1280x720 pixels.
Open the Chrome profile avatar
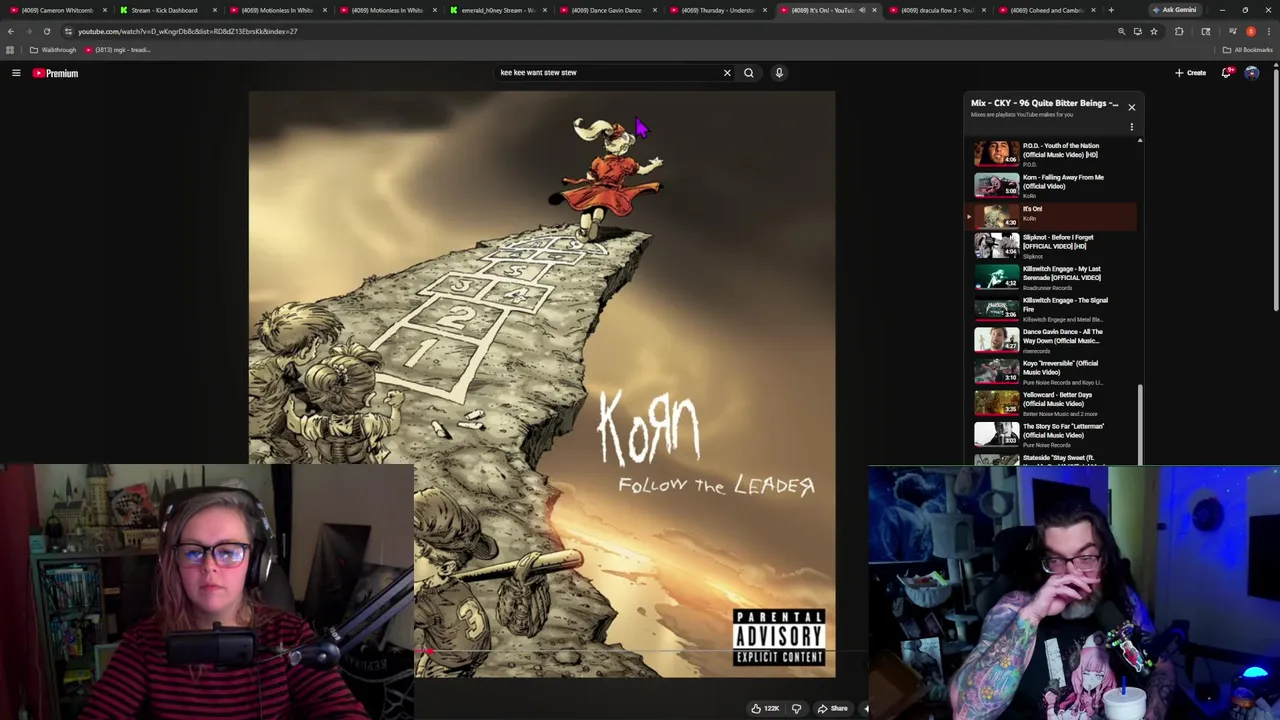pos(1250,31)
